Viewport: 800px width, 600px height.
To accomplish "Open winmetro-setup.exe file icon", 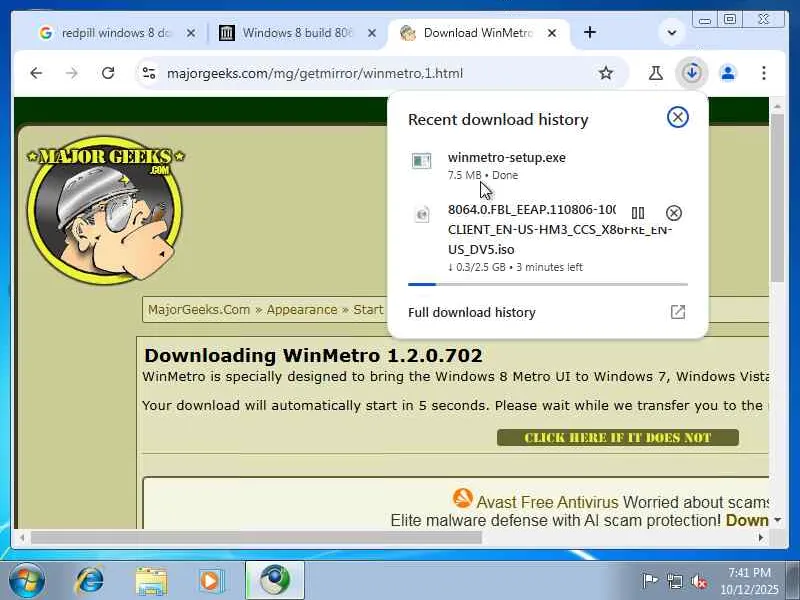I will pos(421,161).
